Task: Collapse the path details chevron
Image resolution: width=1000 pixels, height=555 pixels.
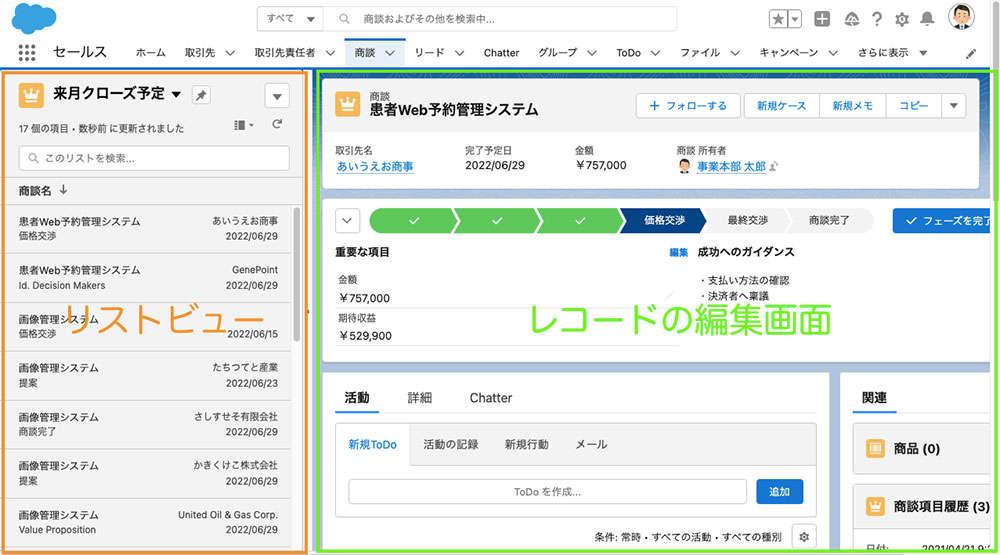Action: pos(347,220)
